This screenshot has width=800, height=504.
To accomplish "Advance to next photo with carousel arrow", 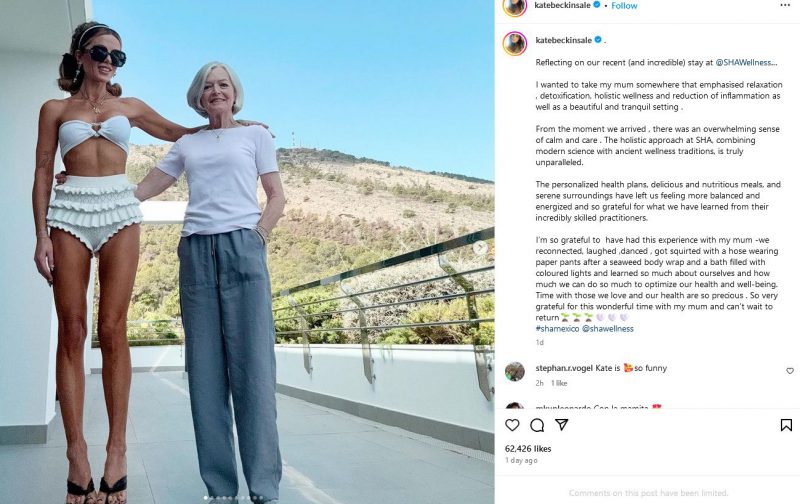I will point(480,248).
